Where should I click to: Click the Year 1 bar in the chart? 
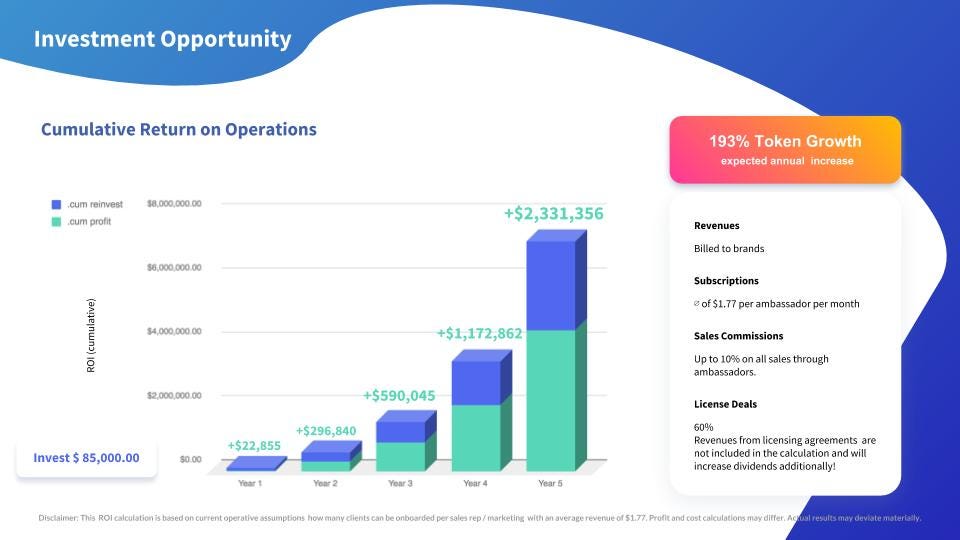(x=256, y=464)
